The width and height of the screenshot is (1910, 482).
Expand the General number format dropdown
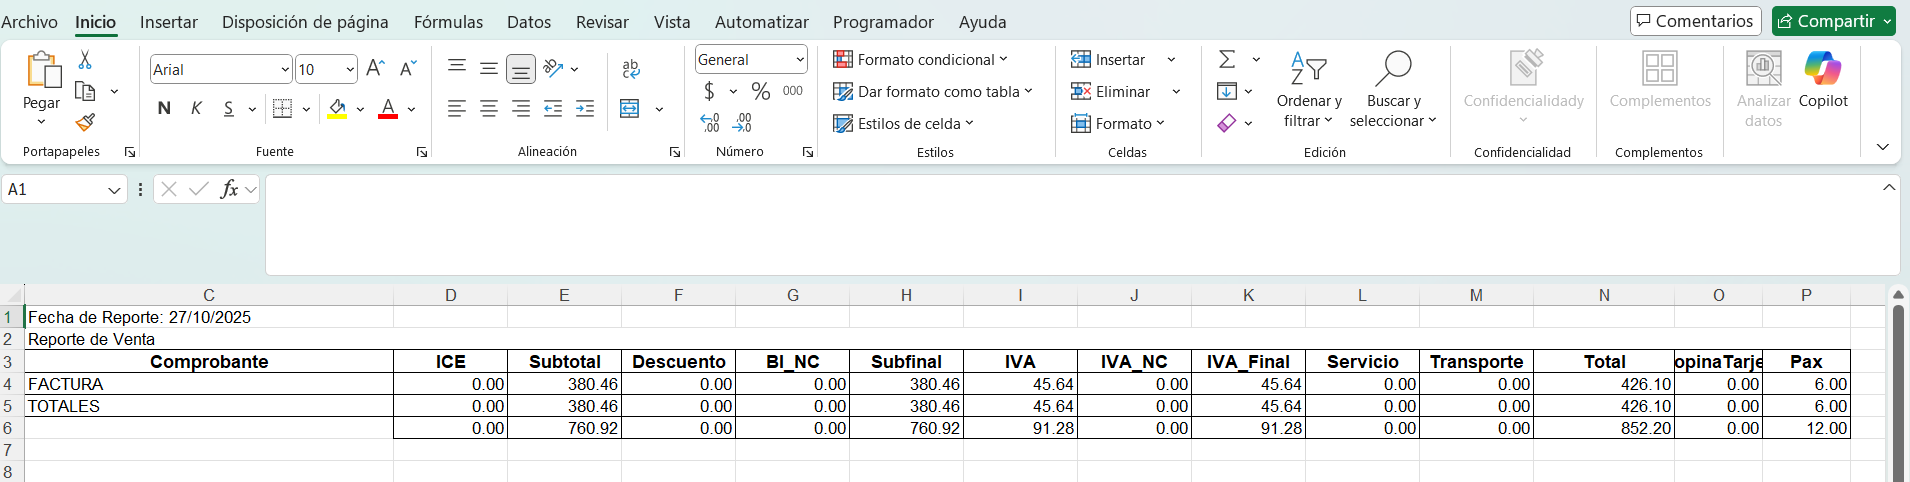(x=800, y=60)
